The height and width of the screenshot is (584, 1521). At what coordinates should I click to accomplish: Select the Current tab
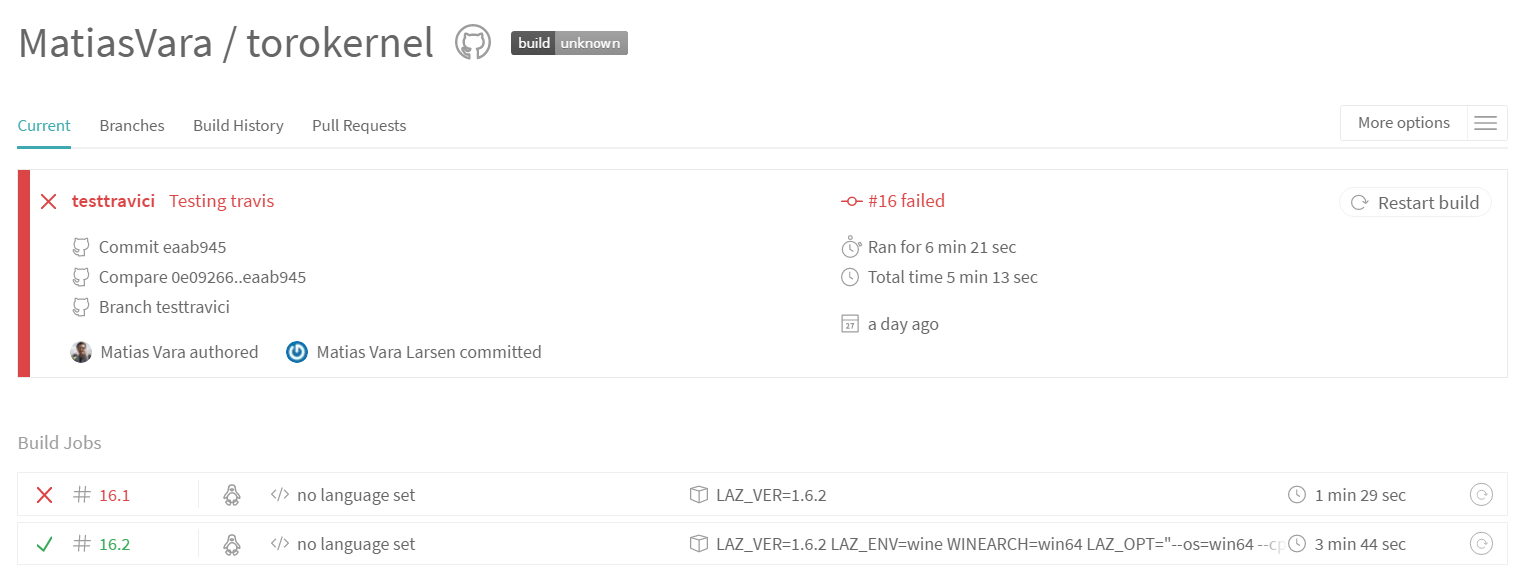[44, 126]
